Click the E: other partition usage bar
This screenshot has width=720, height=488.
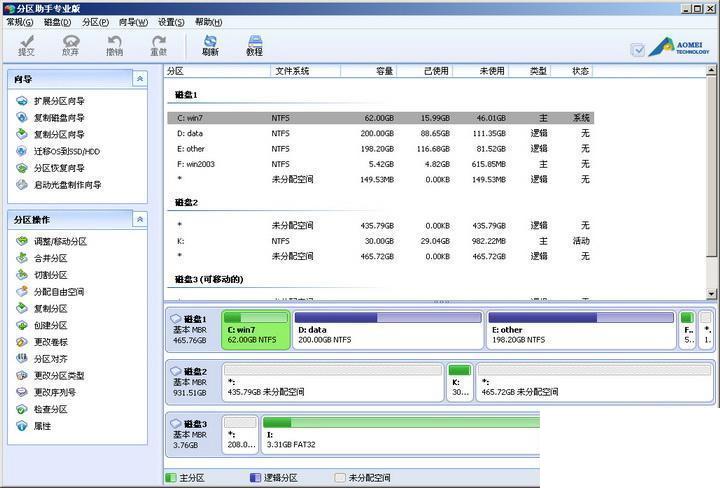tap(581, 317)
